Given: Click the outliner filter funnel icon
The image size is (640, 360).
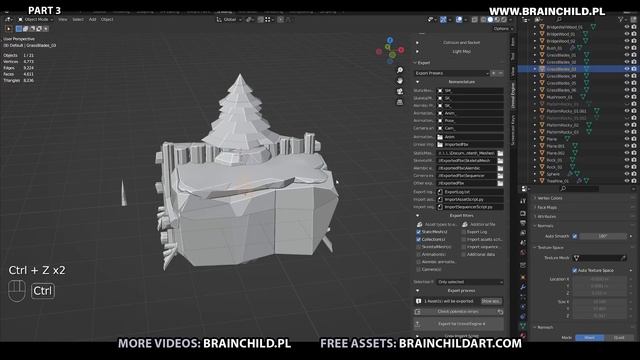Looking at the screenshot, I should pos(621,19).
